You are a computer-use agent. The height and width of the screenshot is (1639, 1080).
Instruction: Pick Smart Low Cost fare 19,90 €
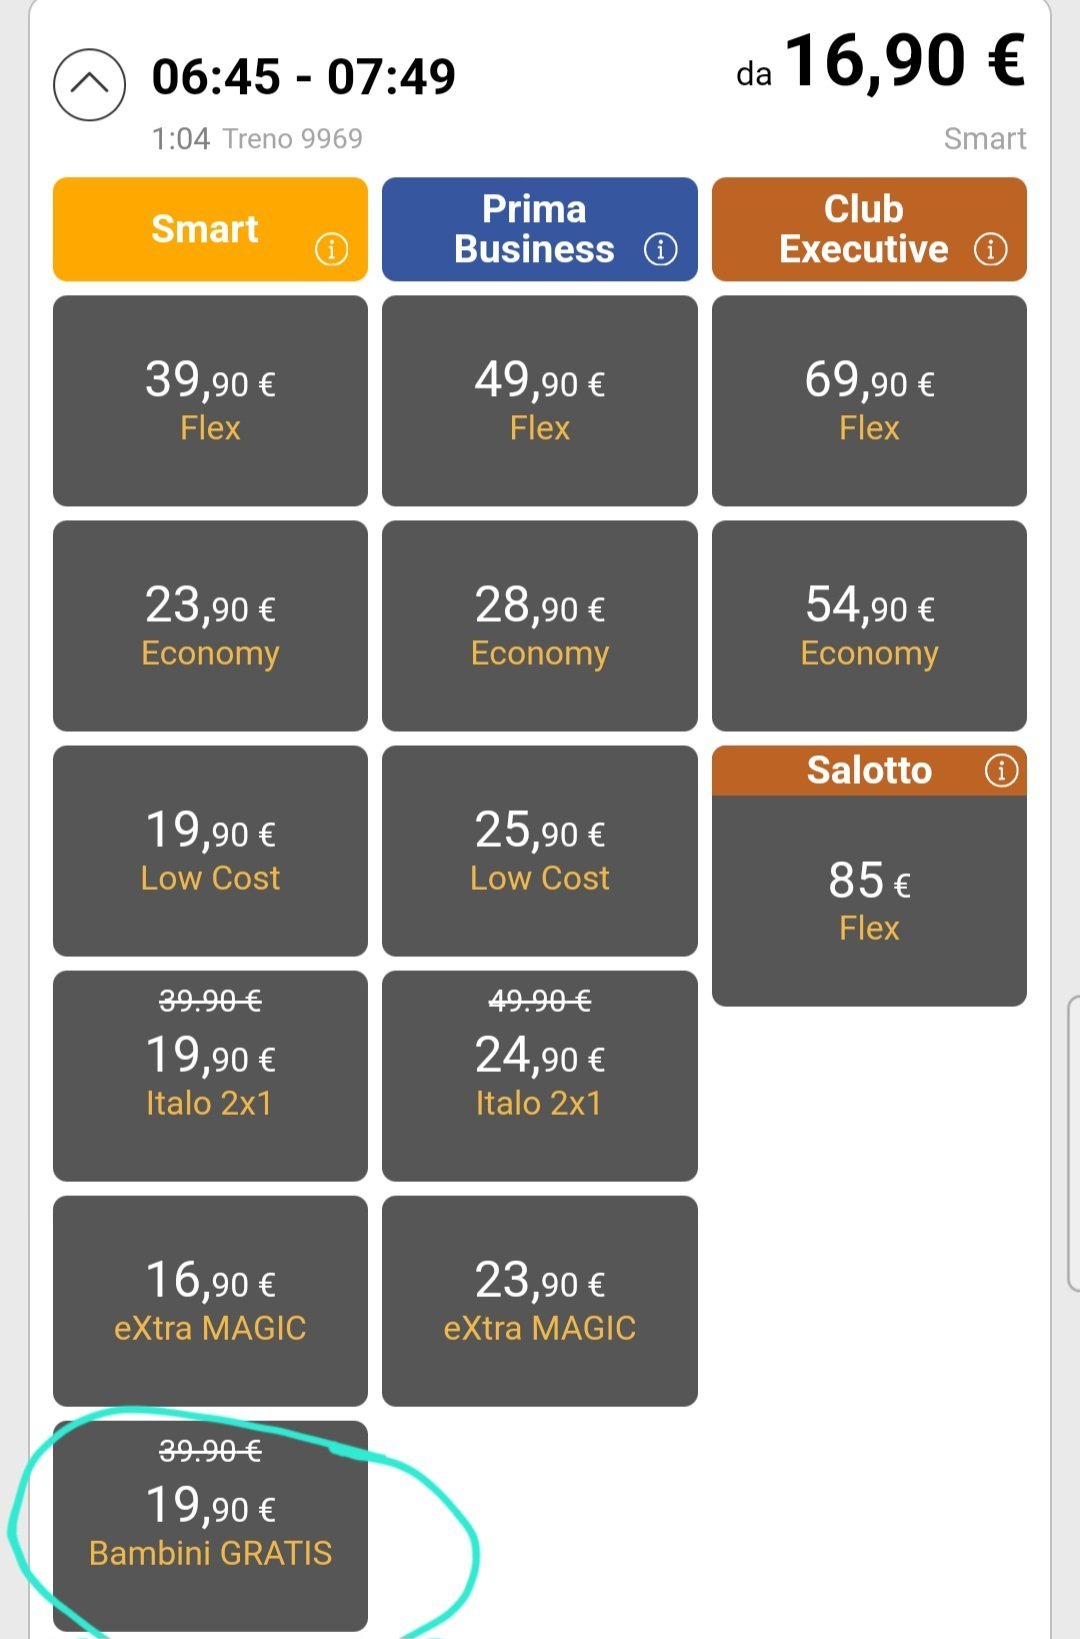click(x=210, y=851)
